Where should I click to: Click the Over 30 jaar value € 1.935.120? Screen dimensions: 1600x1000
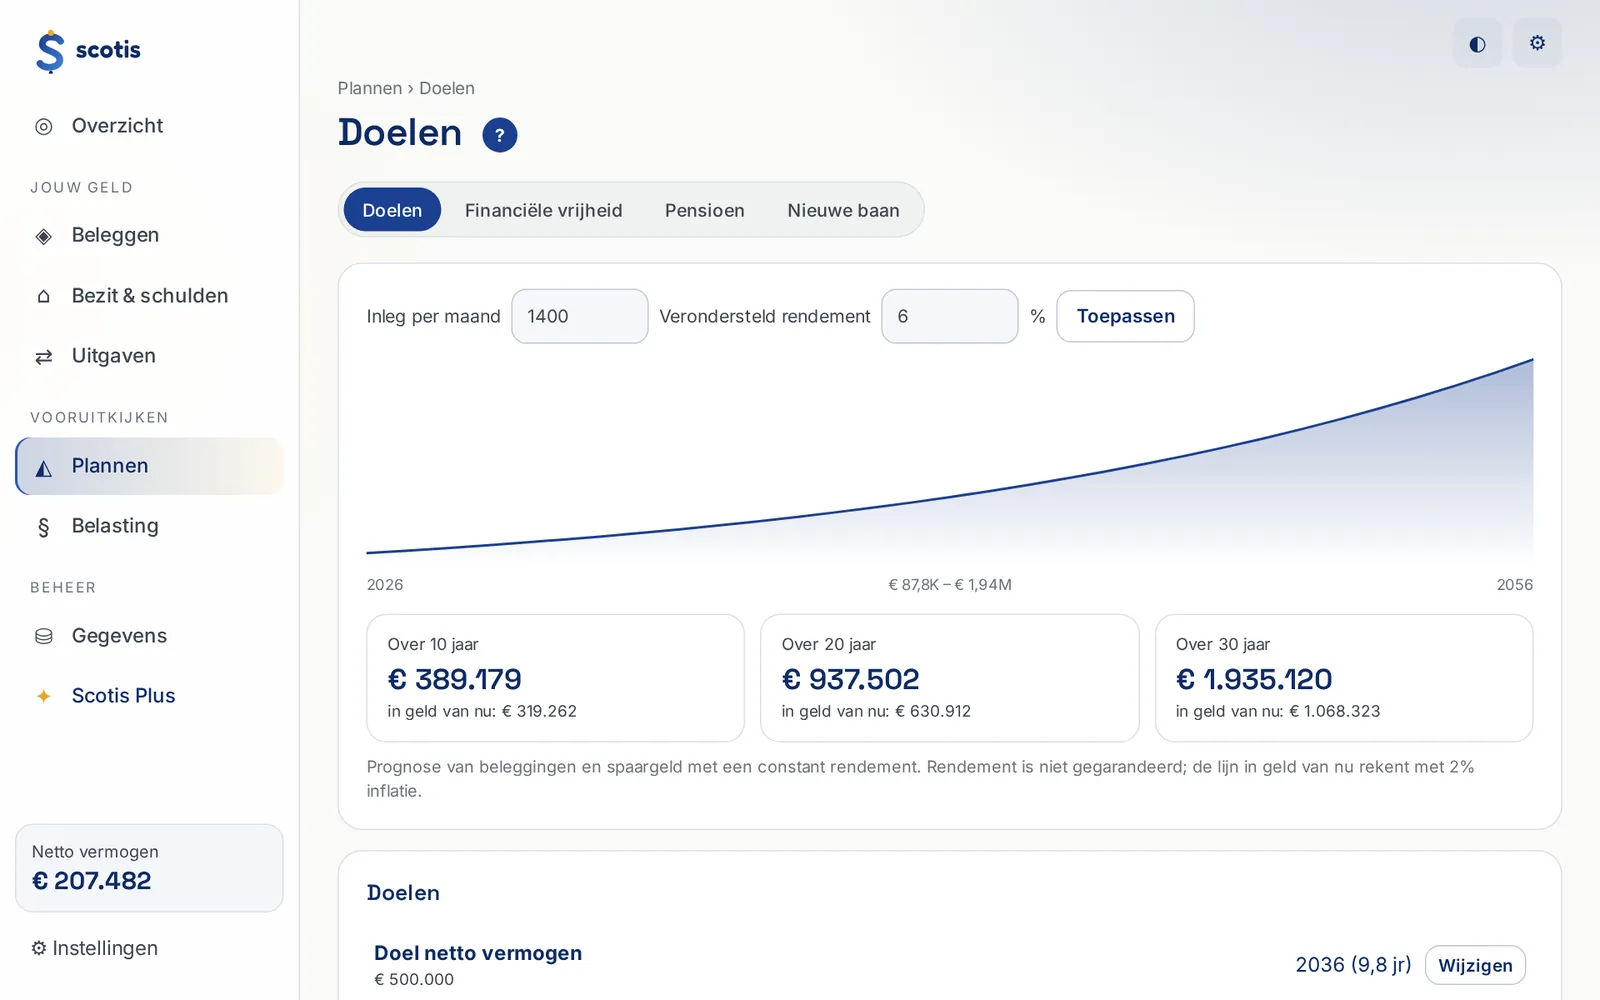pos(1254,679)
